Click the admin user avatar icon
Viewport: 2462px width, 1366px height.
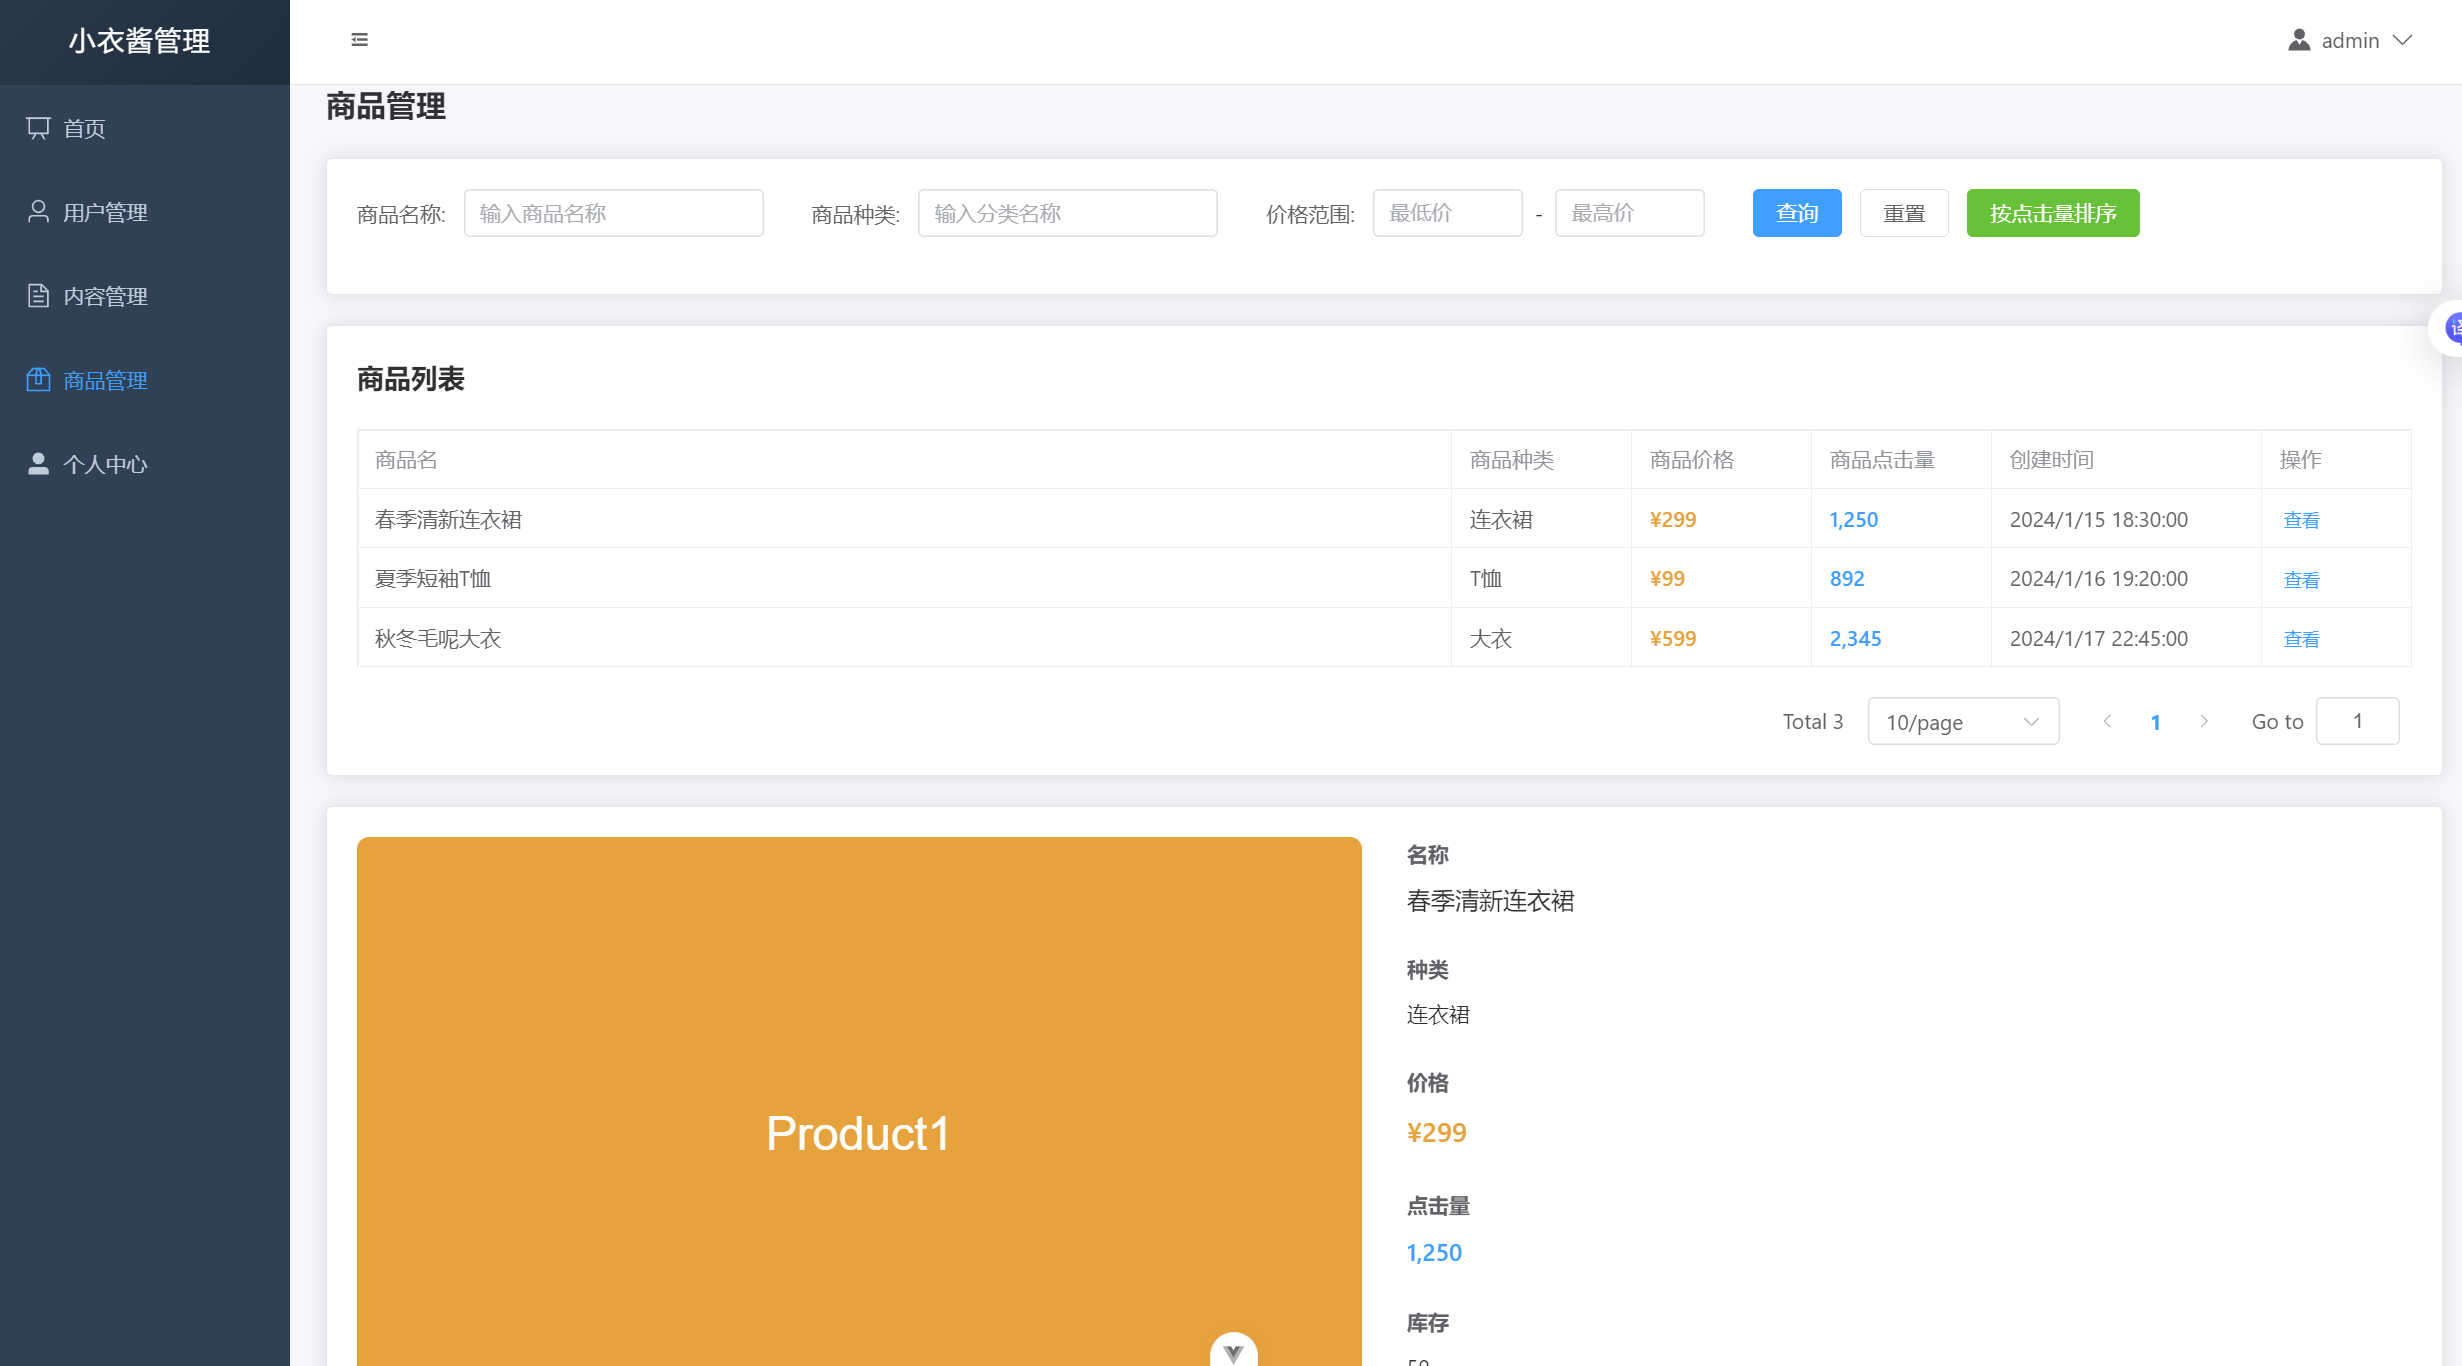[2299, 40]
